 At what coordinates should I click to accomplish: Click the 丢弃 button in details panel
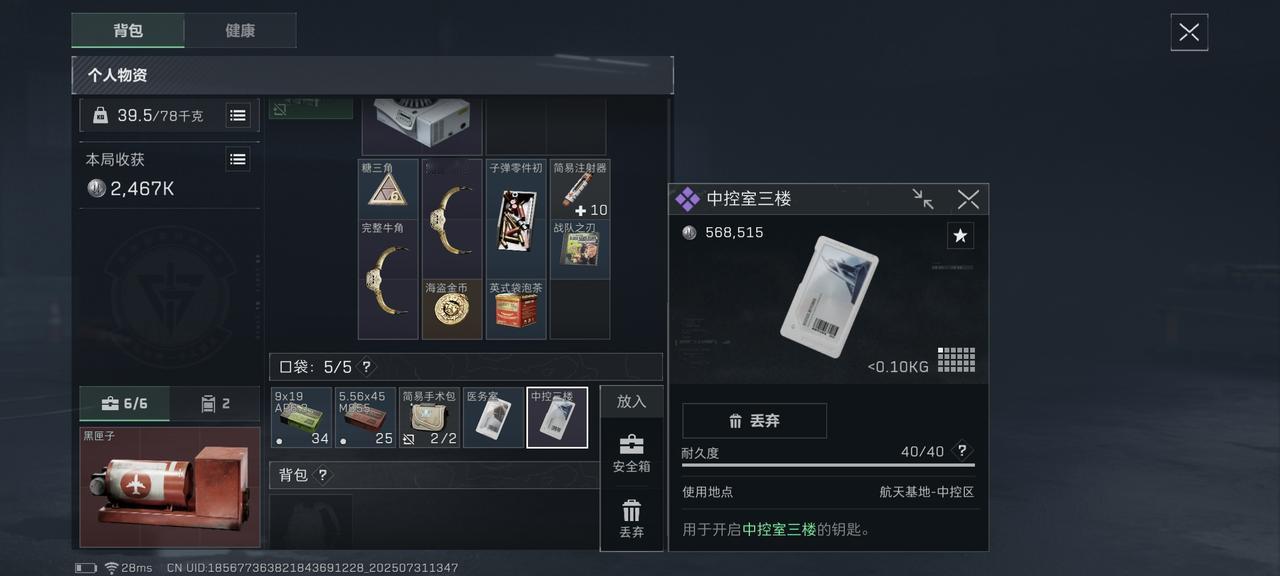(754, 421)
